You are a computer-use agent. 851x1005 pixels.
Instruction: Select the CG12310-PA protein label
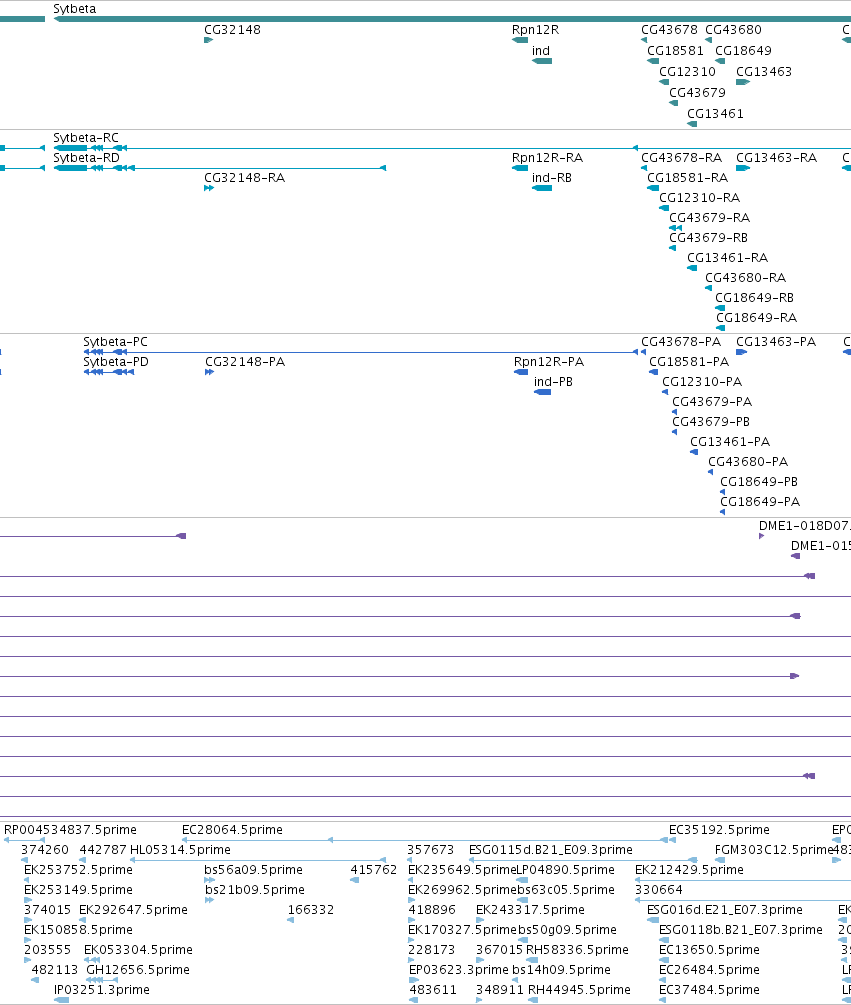click(702, 381)
